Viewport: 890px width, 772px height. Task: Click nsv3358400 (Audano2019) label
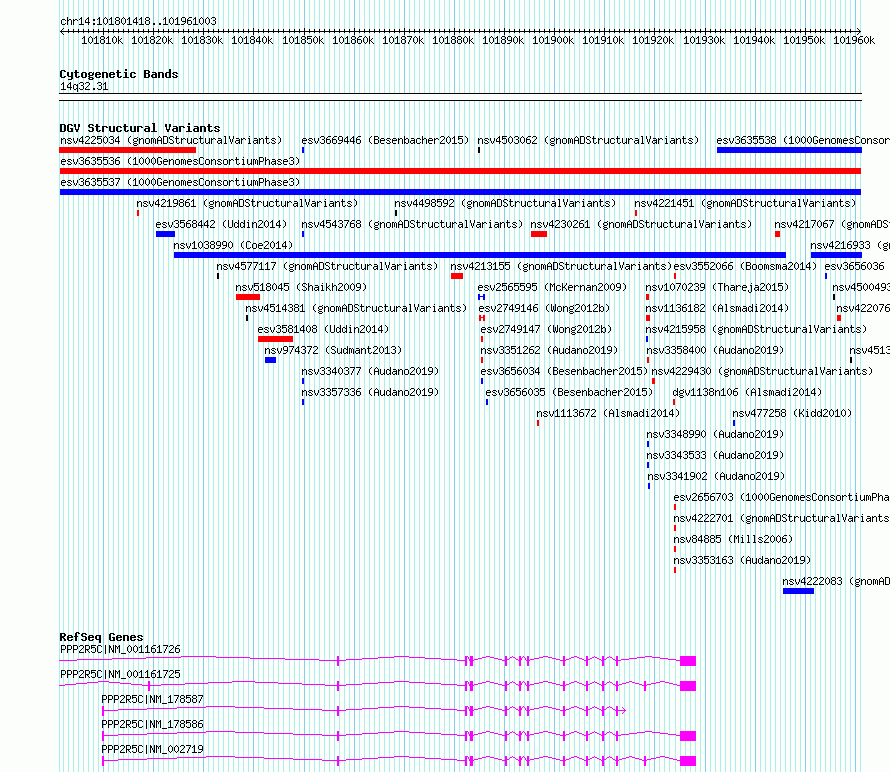715,350
